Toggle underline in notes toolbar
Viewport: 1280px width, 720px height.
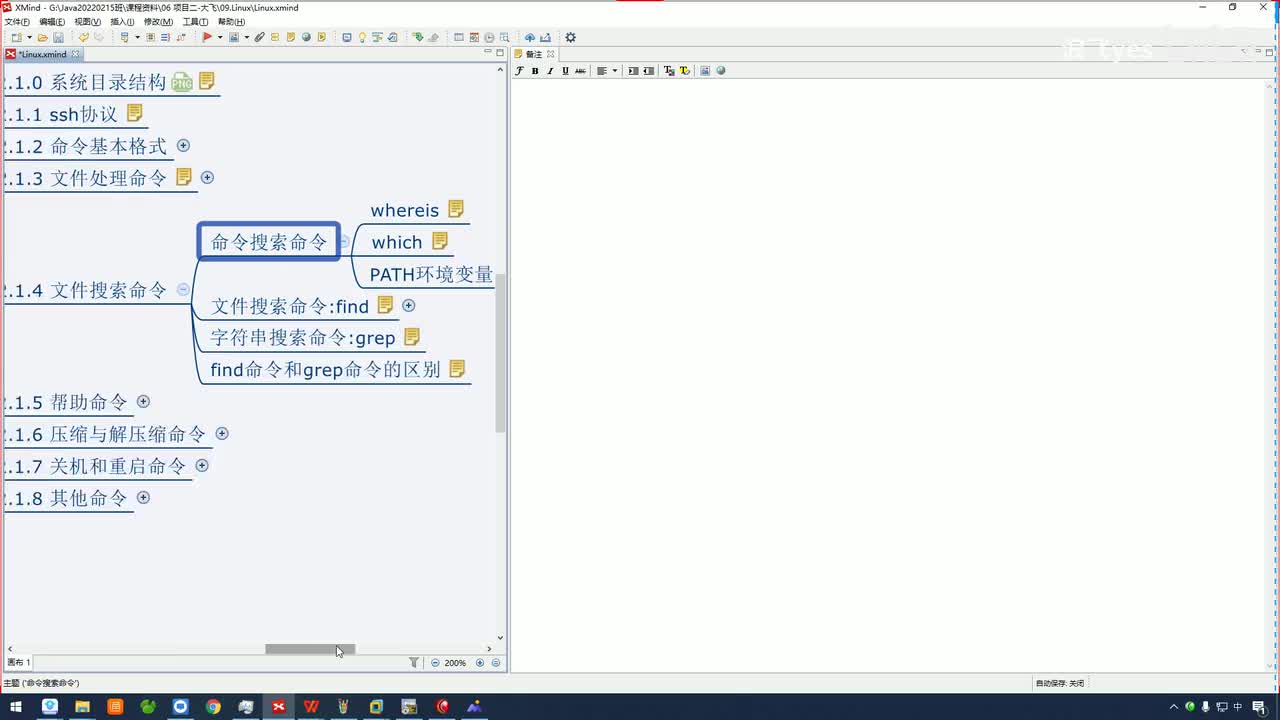565,71
